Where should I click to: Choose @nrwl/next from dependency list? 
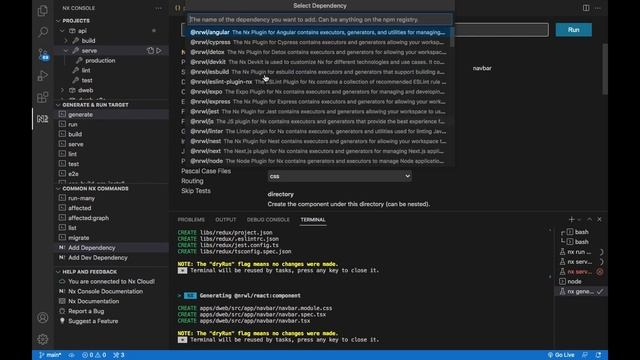point(319,151)
